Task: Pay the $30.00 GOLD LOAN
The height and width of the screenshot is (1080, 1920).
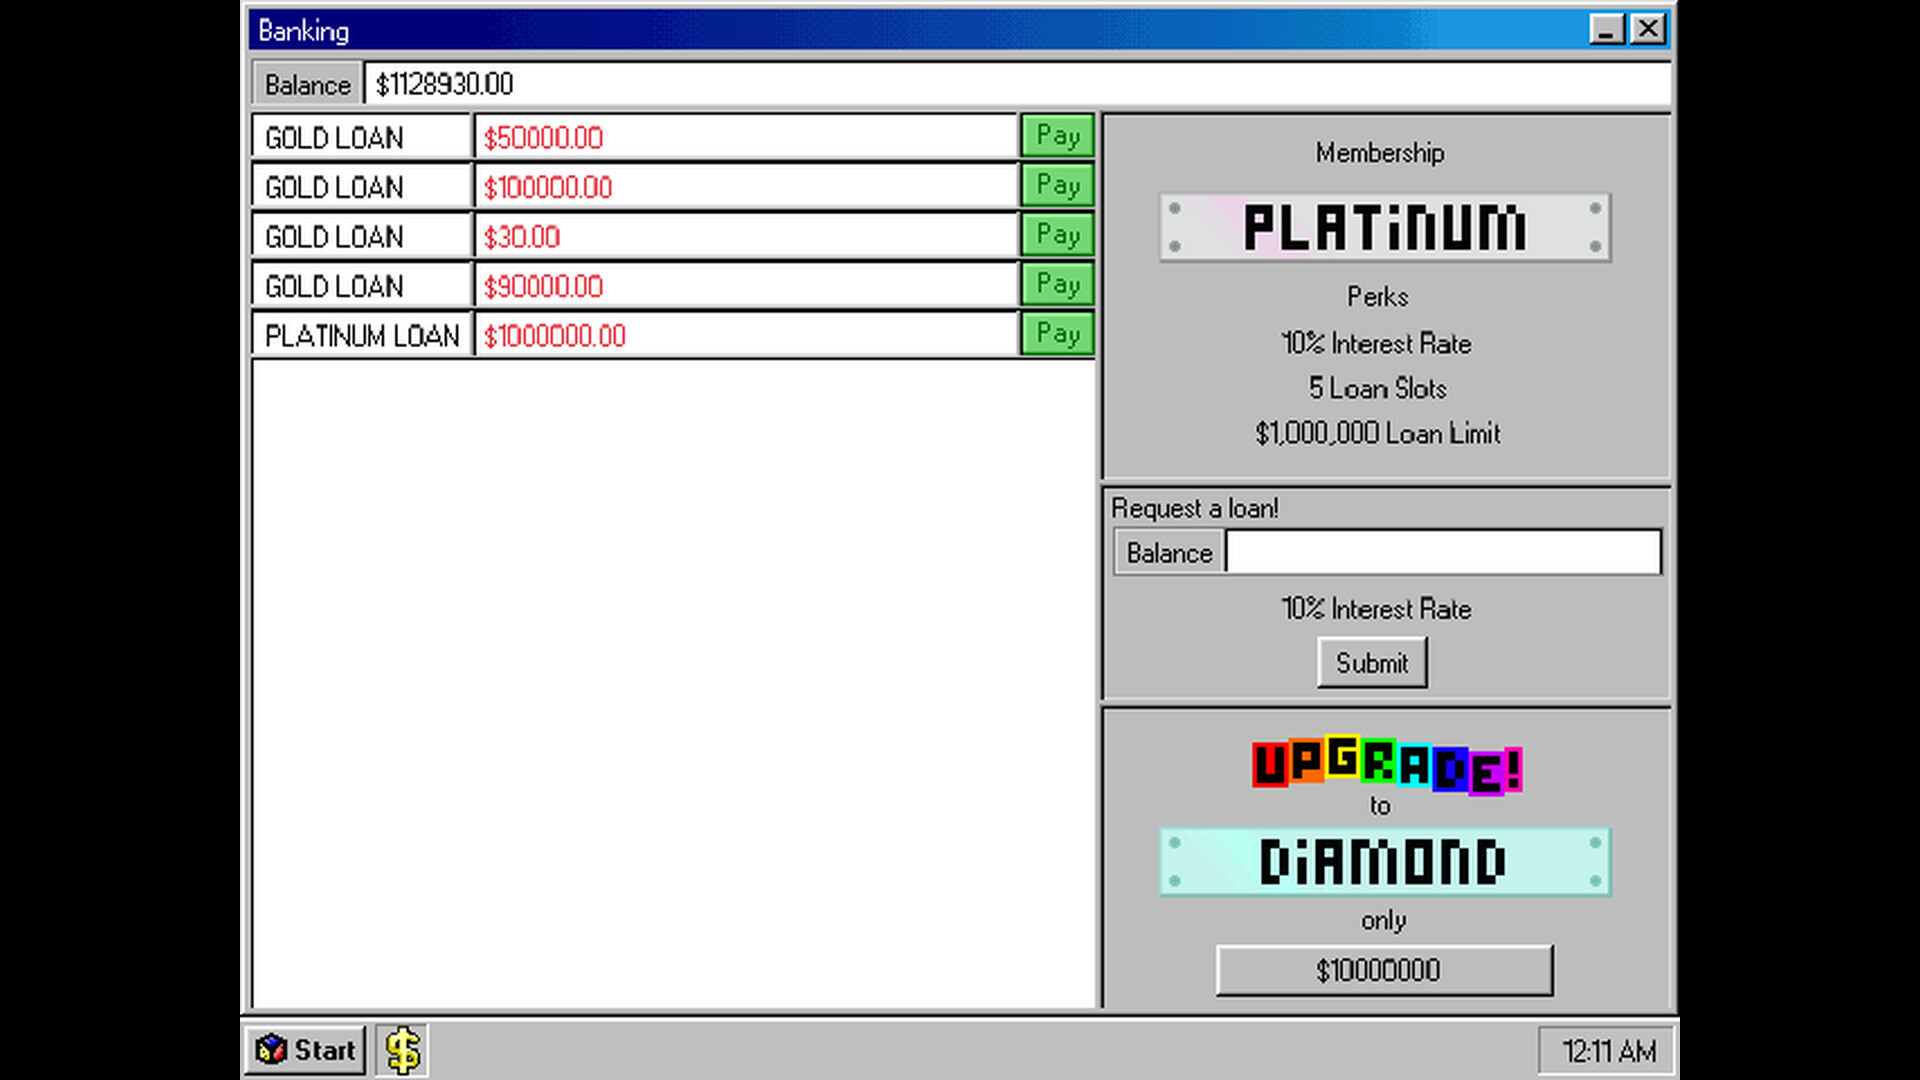Action: 1057,235
